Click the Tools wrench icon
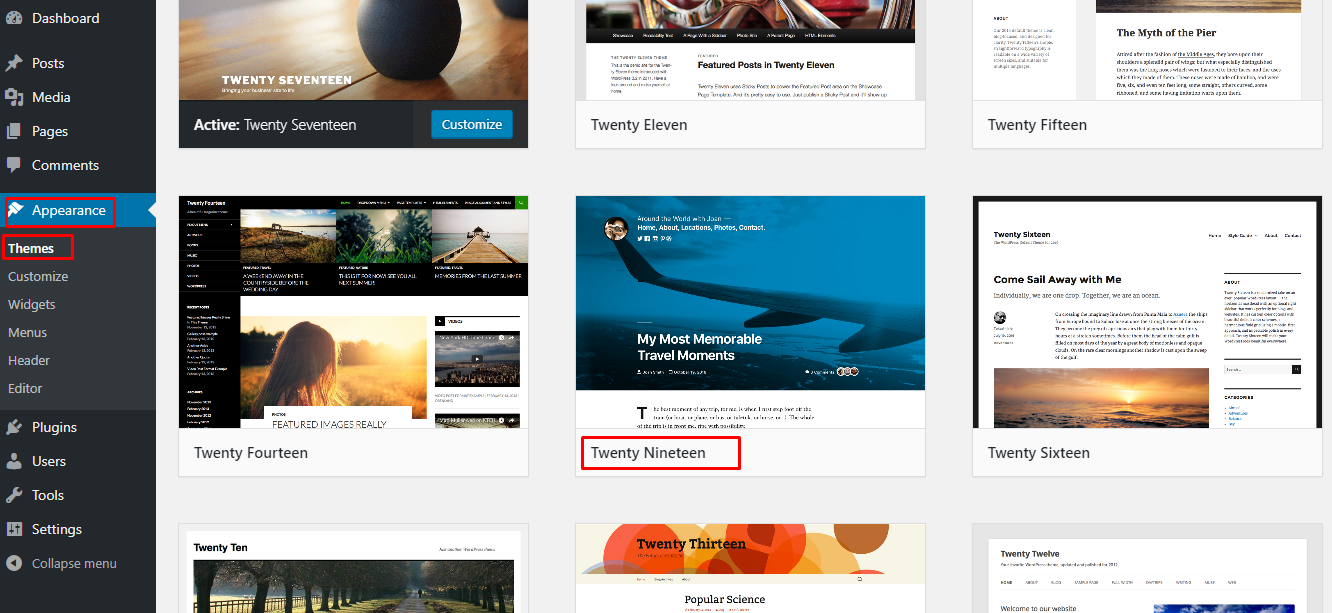Screen dimensions: 1332x613 14,495
